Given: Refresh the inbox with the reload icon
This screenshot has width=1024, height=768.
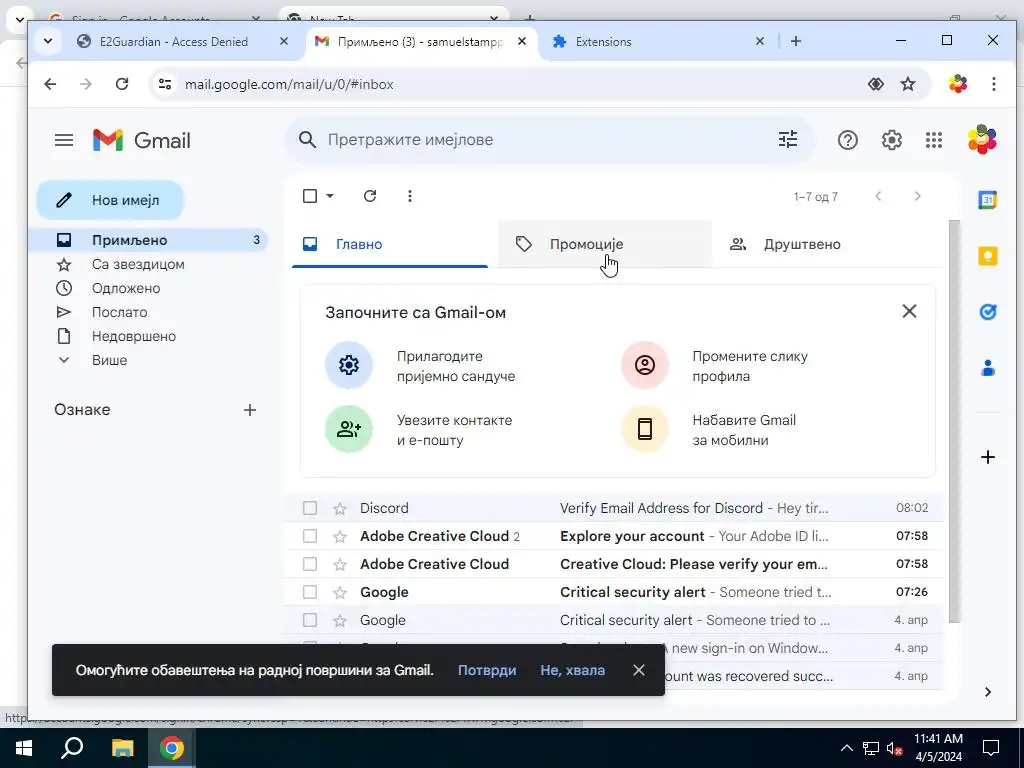Looking at the screenshot, I should click(x=370, y=196).
